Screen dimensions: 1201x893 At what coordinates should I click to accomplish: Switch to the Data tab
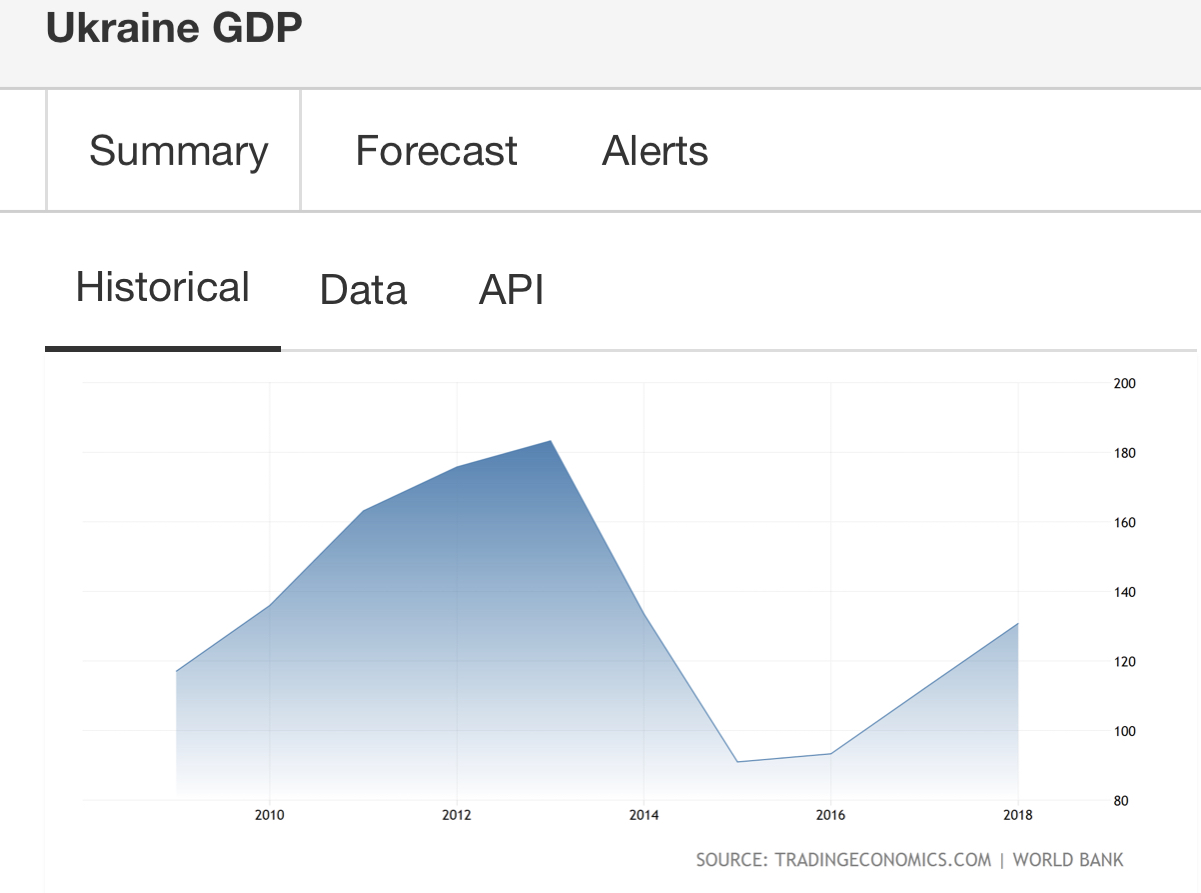point(363,290)
